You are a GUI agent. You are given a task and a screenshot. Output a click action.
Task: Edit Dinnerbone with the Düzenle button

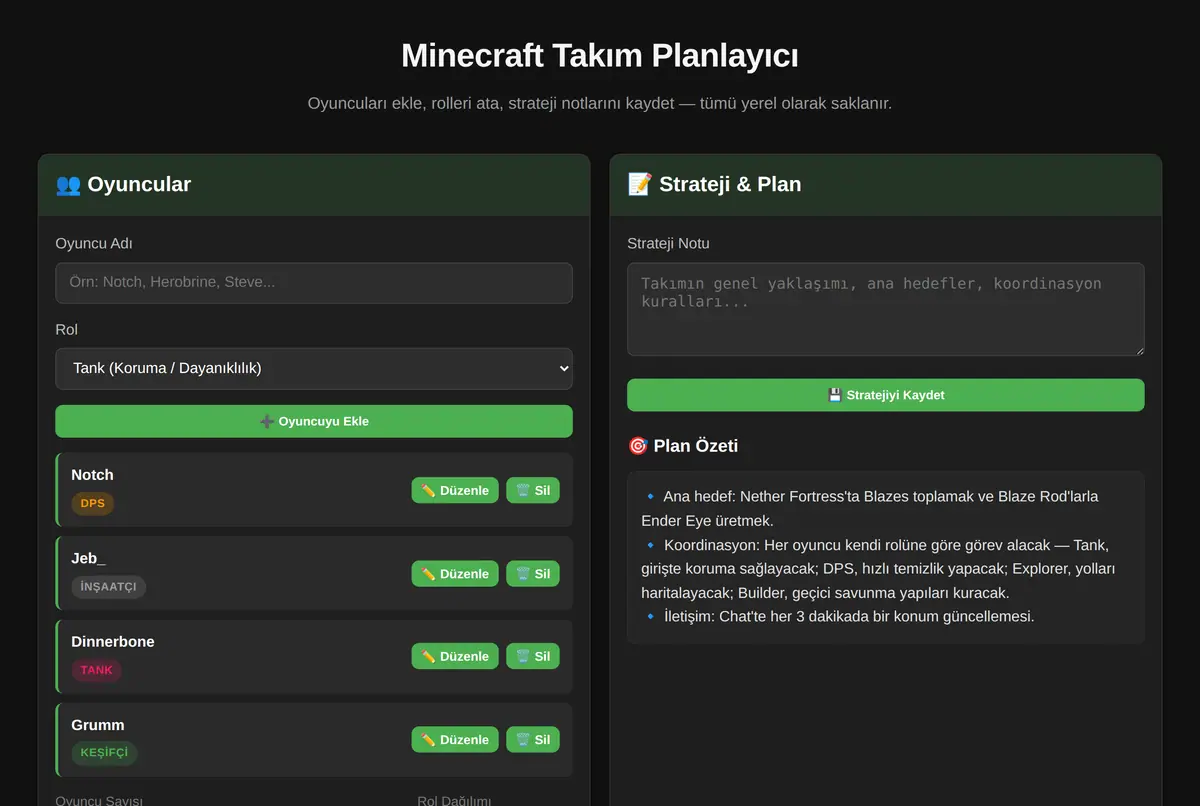coord(455,656)
